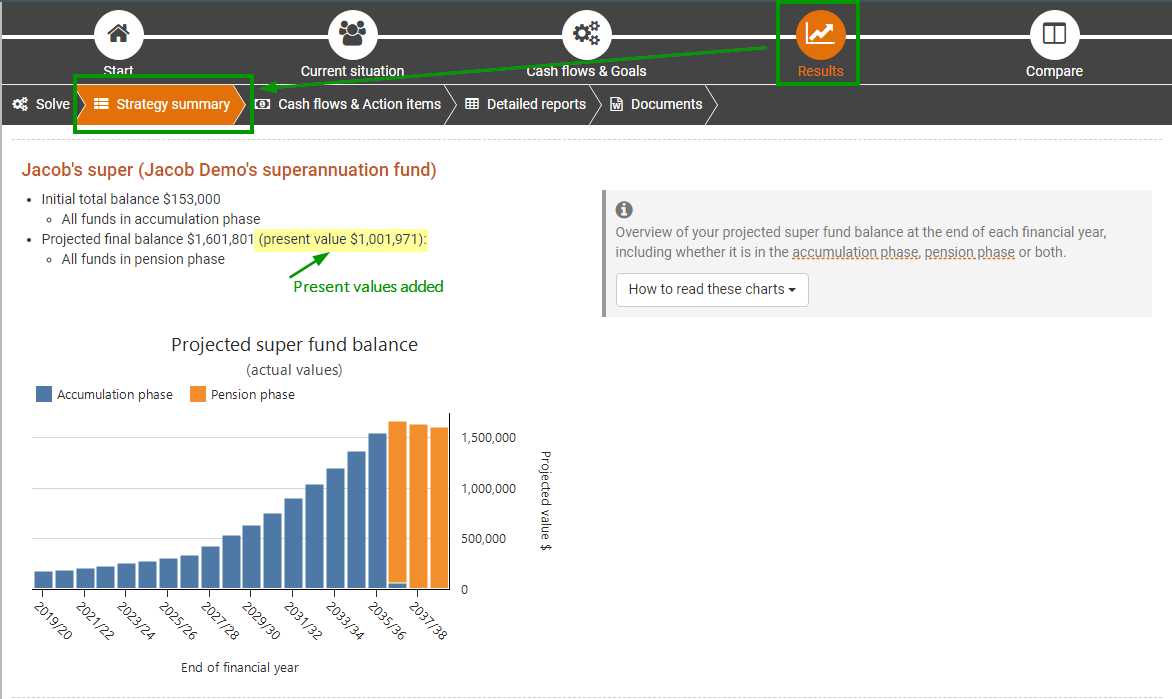
Task: Select the Results chart icon
Action: (820, 35)
